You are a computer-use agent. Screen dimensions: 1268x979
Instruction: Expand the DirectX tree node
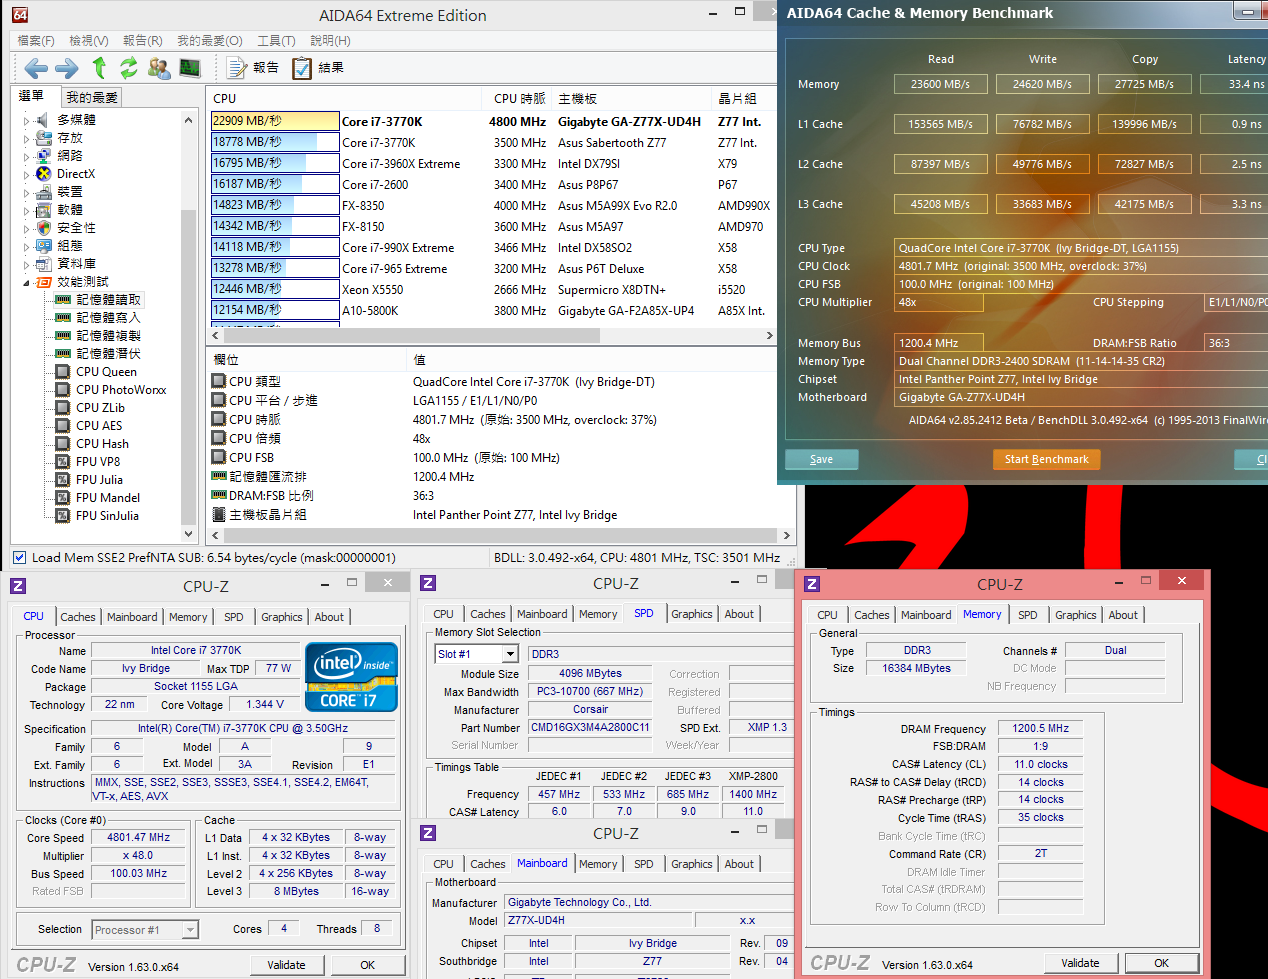(x=27, y=174)
